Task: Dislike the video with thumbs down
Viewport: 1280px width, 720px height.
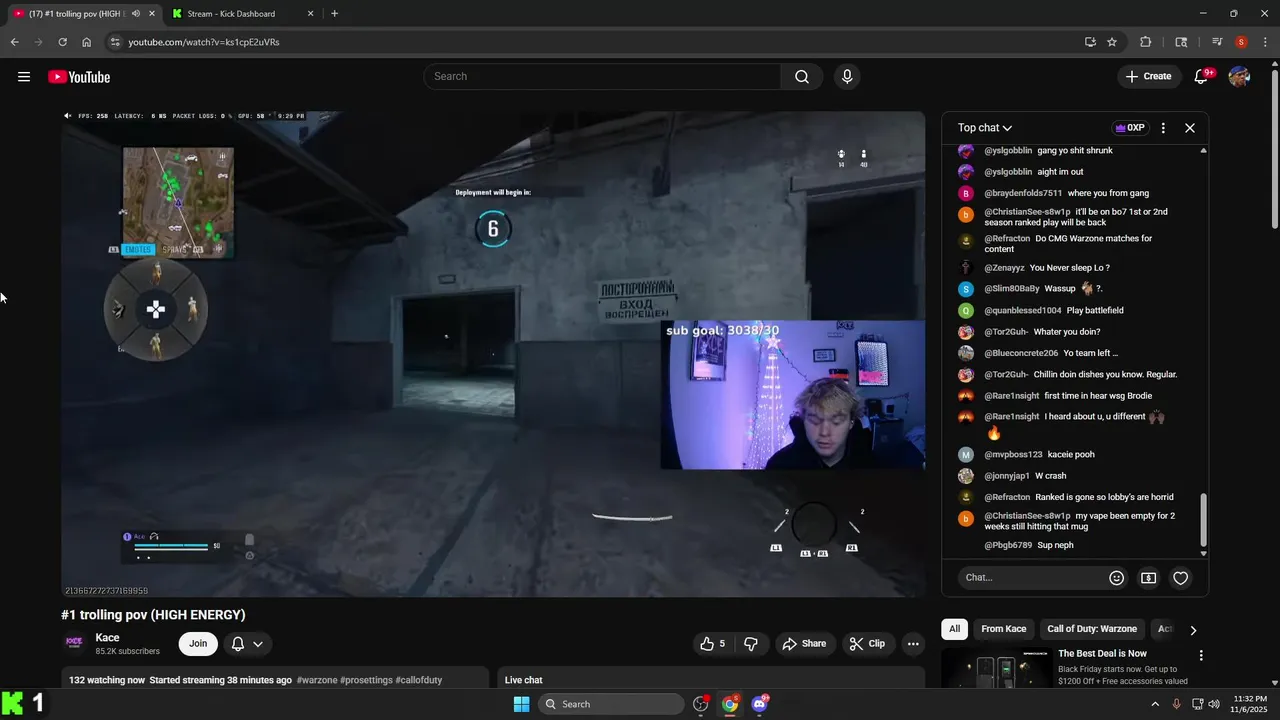Action: 751,644
